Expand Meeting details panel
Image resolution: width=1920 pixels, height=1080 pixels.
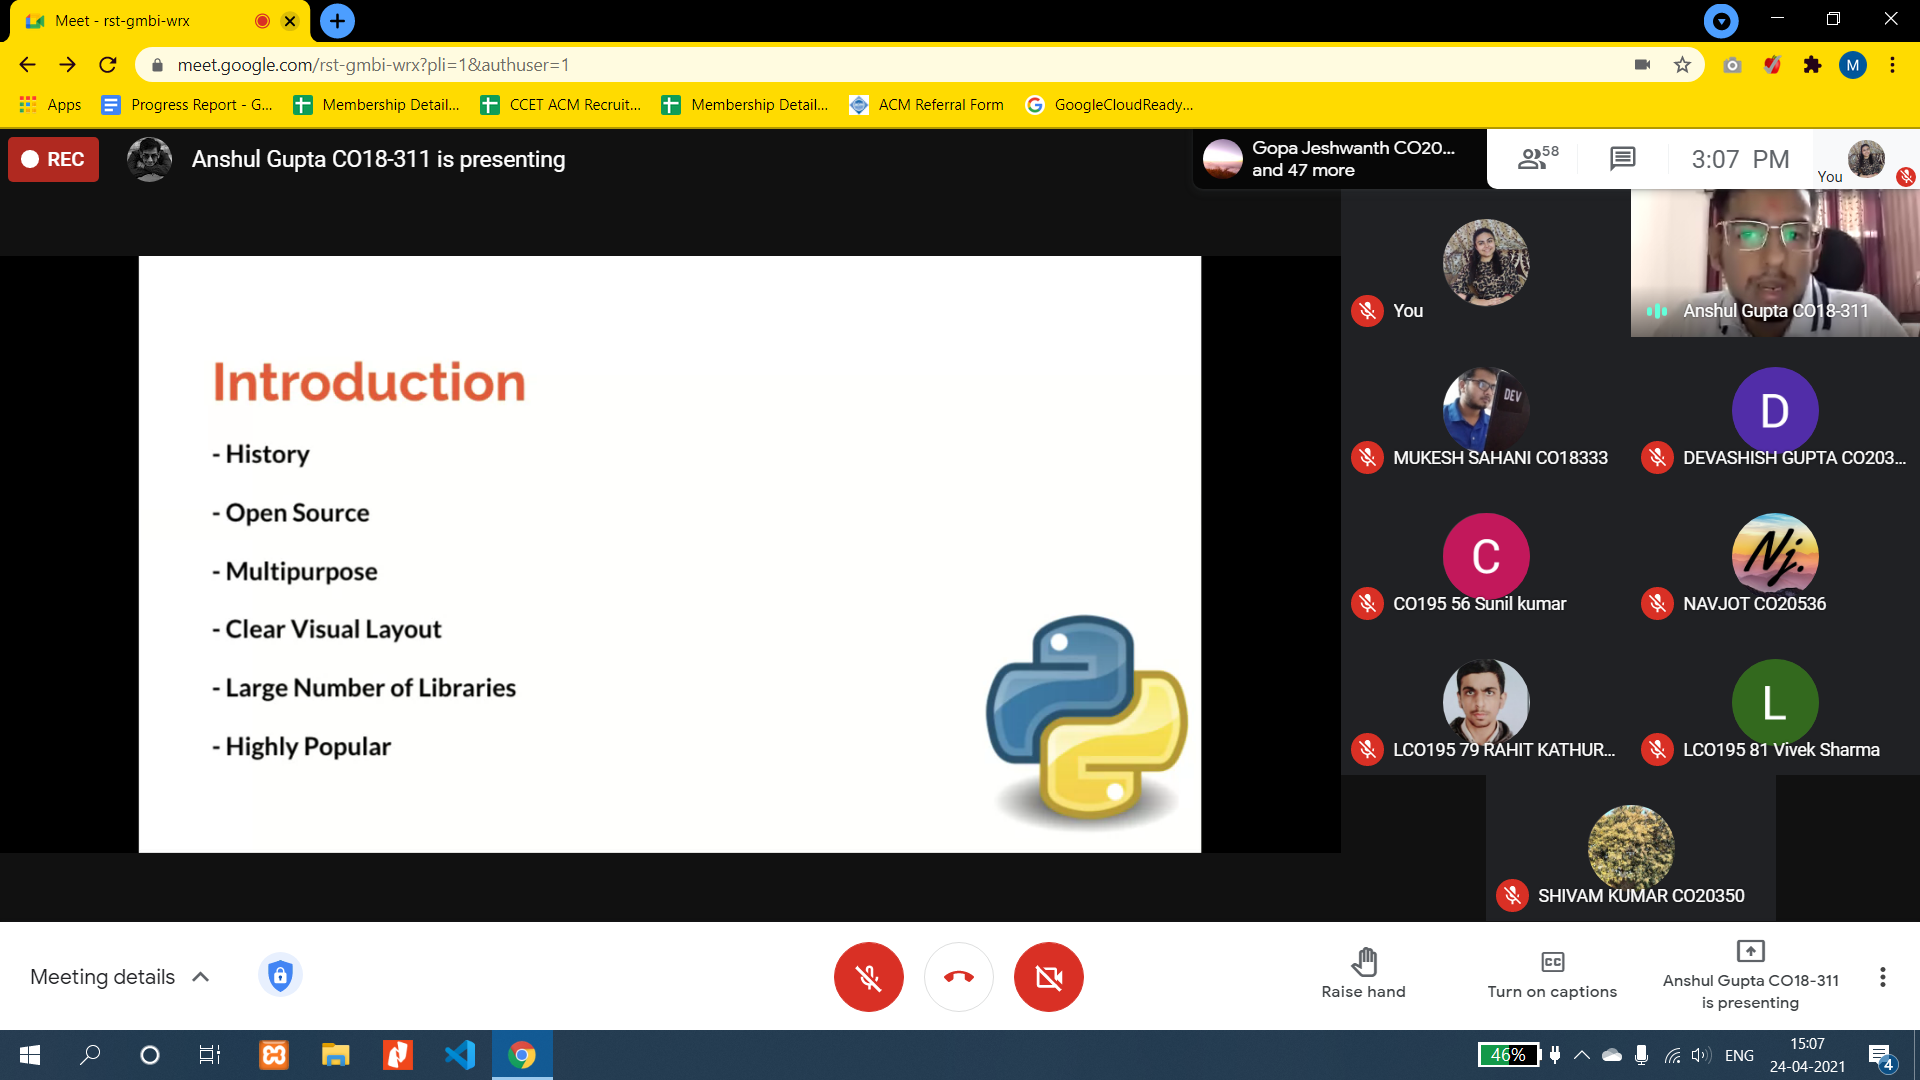point(120,977)
